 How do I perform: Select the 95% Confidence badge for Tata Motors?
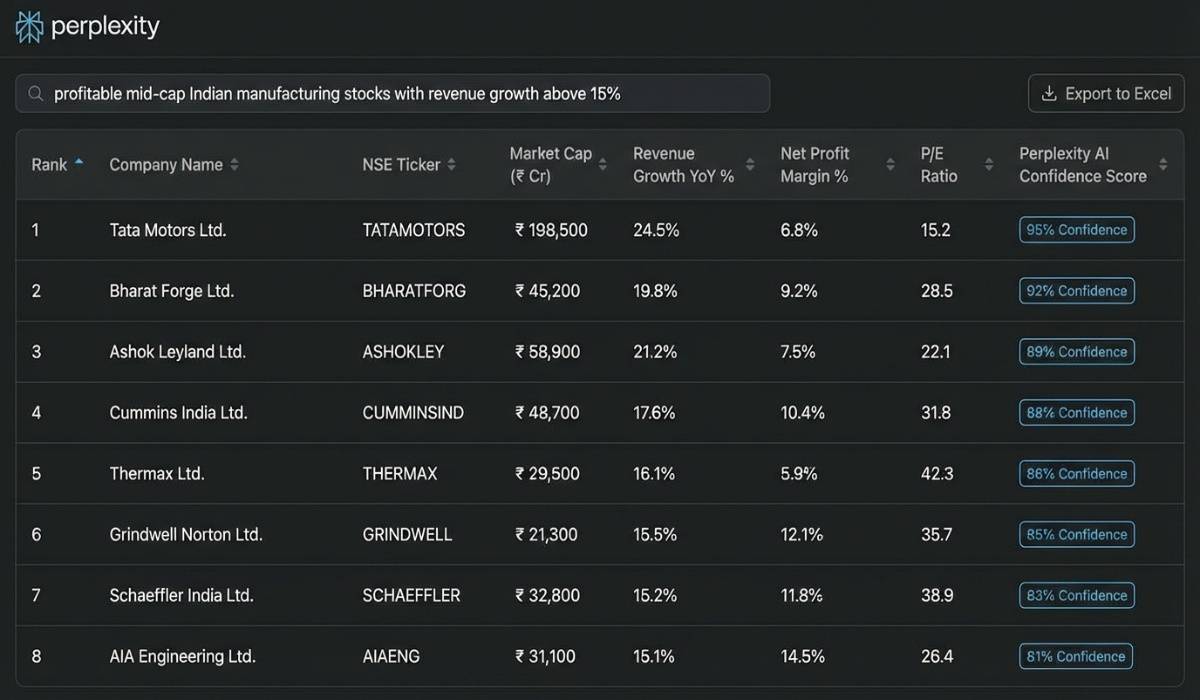(1076, 229)
